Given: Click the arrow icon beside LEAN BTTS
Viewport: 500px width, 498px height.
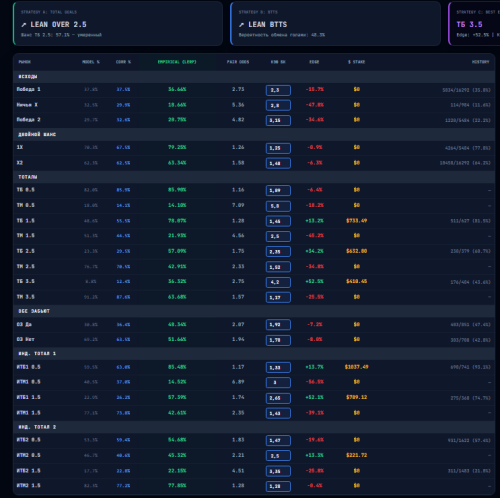Looking at the screenshot, I should point(241,25).
